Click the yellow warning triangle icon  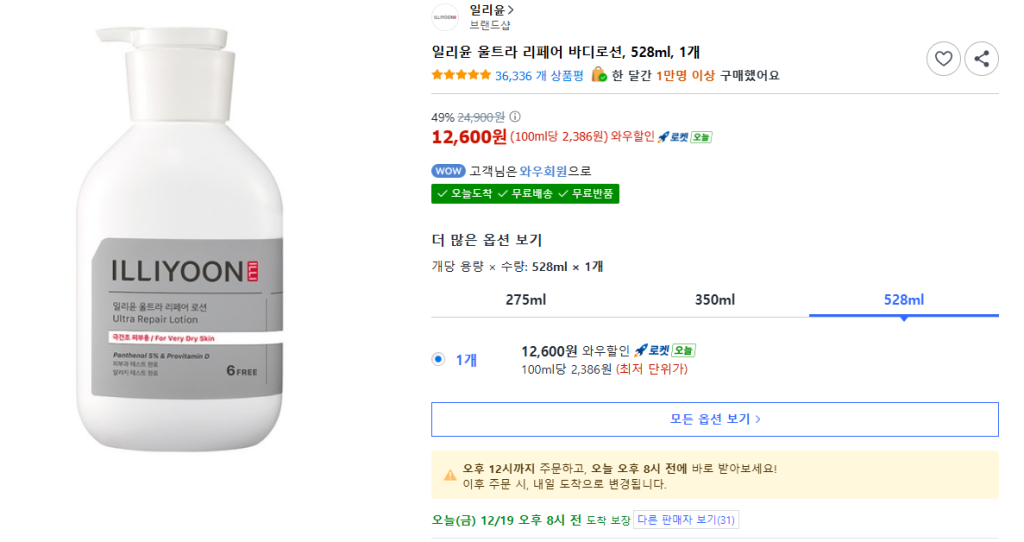point(450,475)
